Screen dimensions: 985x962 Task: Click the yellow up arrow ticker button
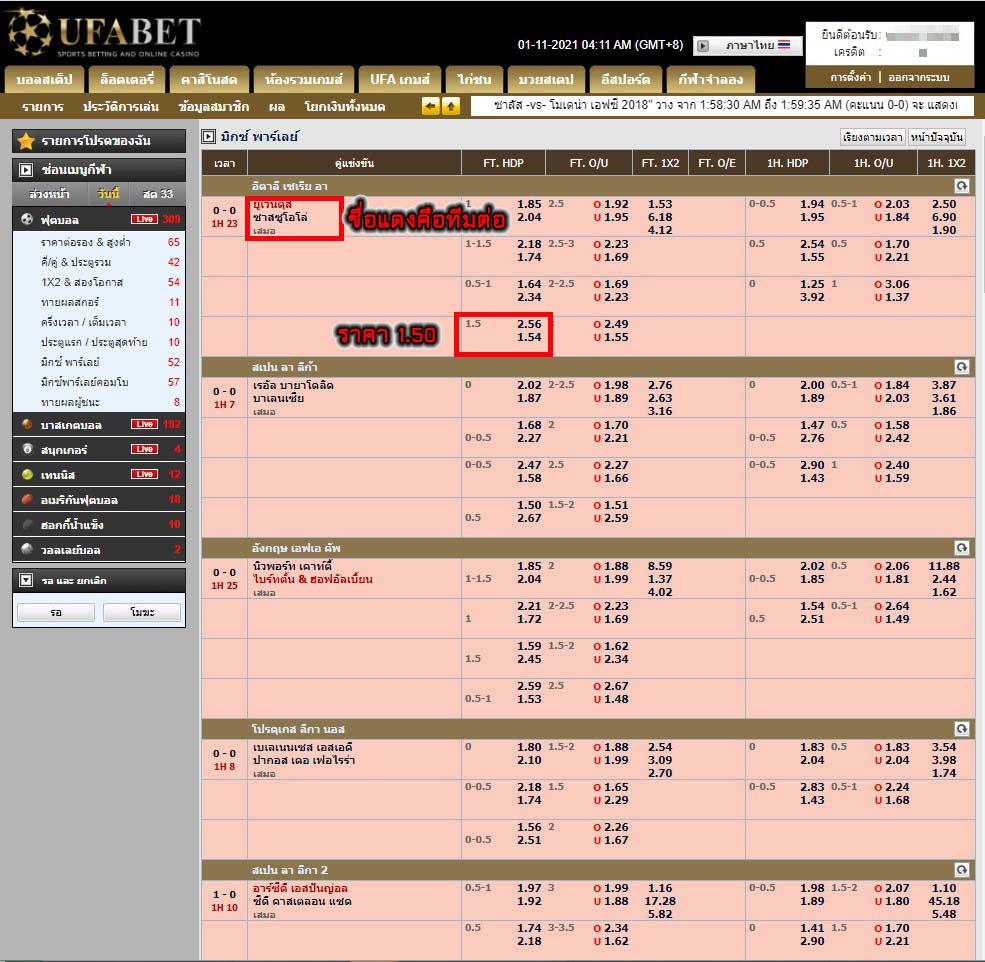tap(451, 106)
